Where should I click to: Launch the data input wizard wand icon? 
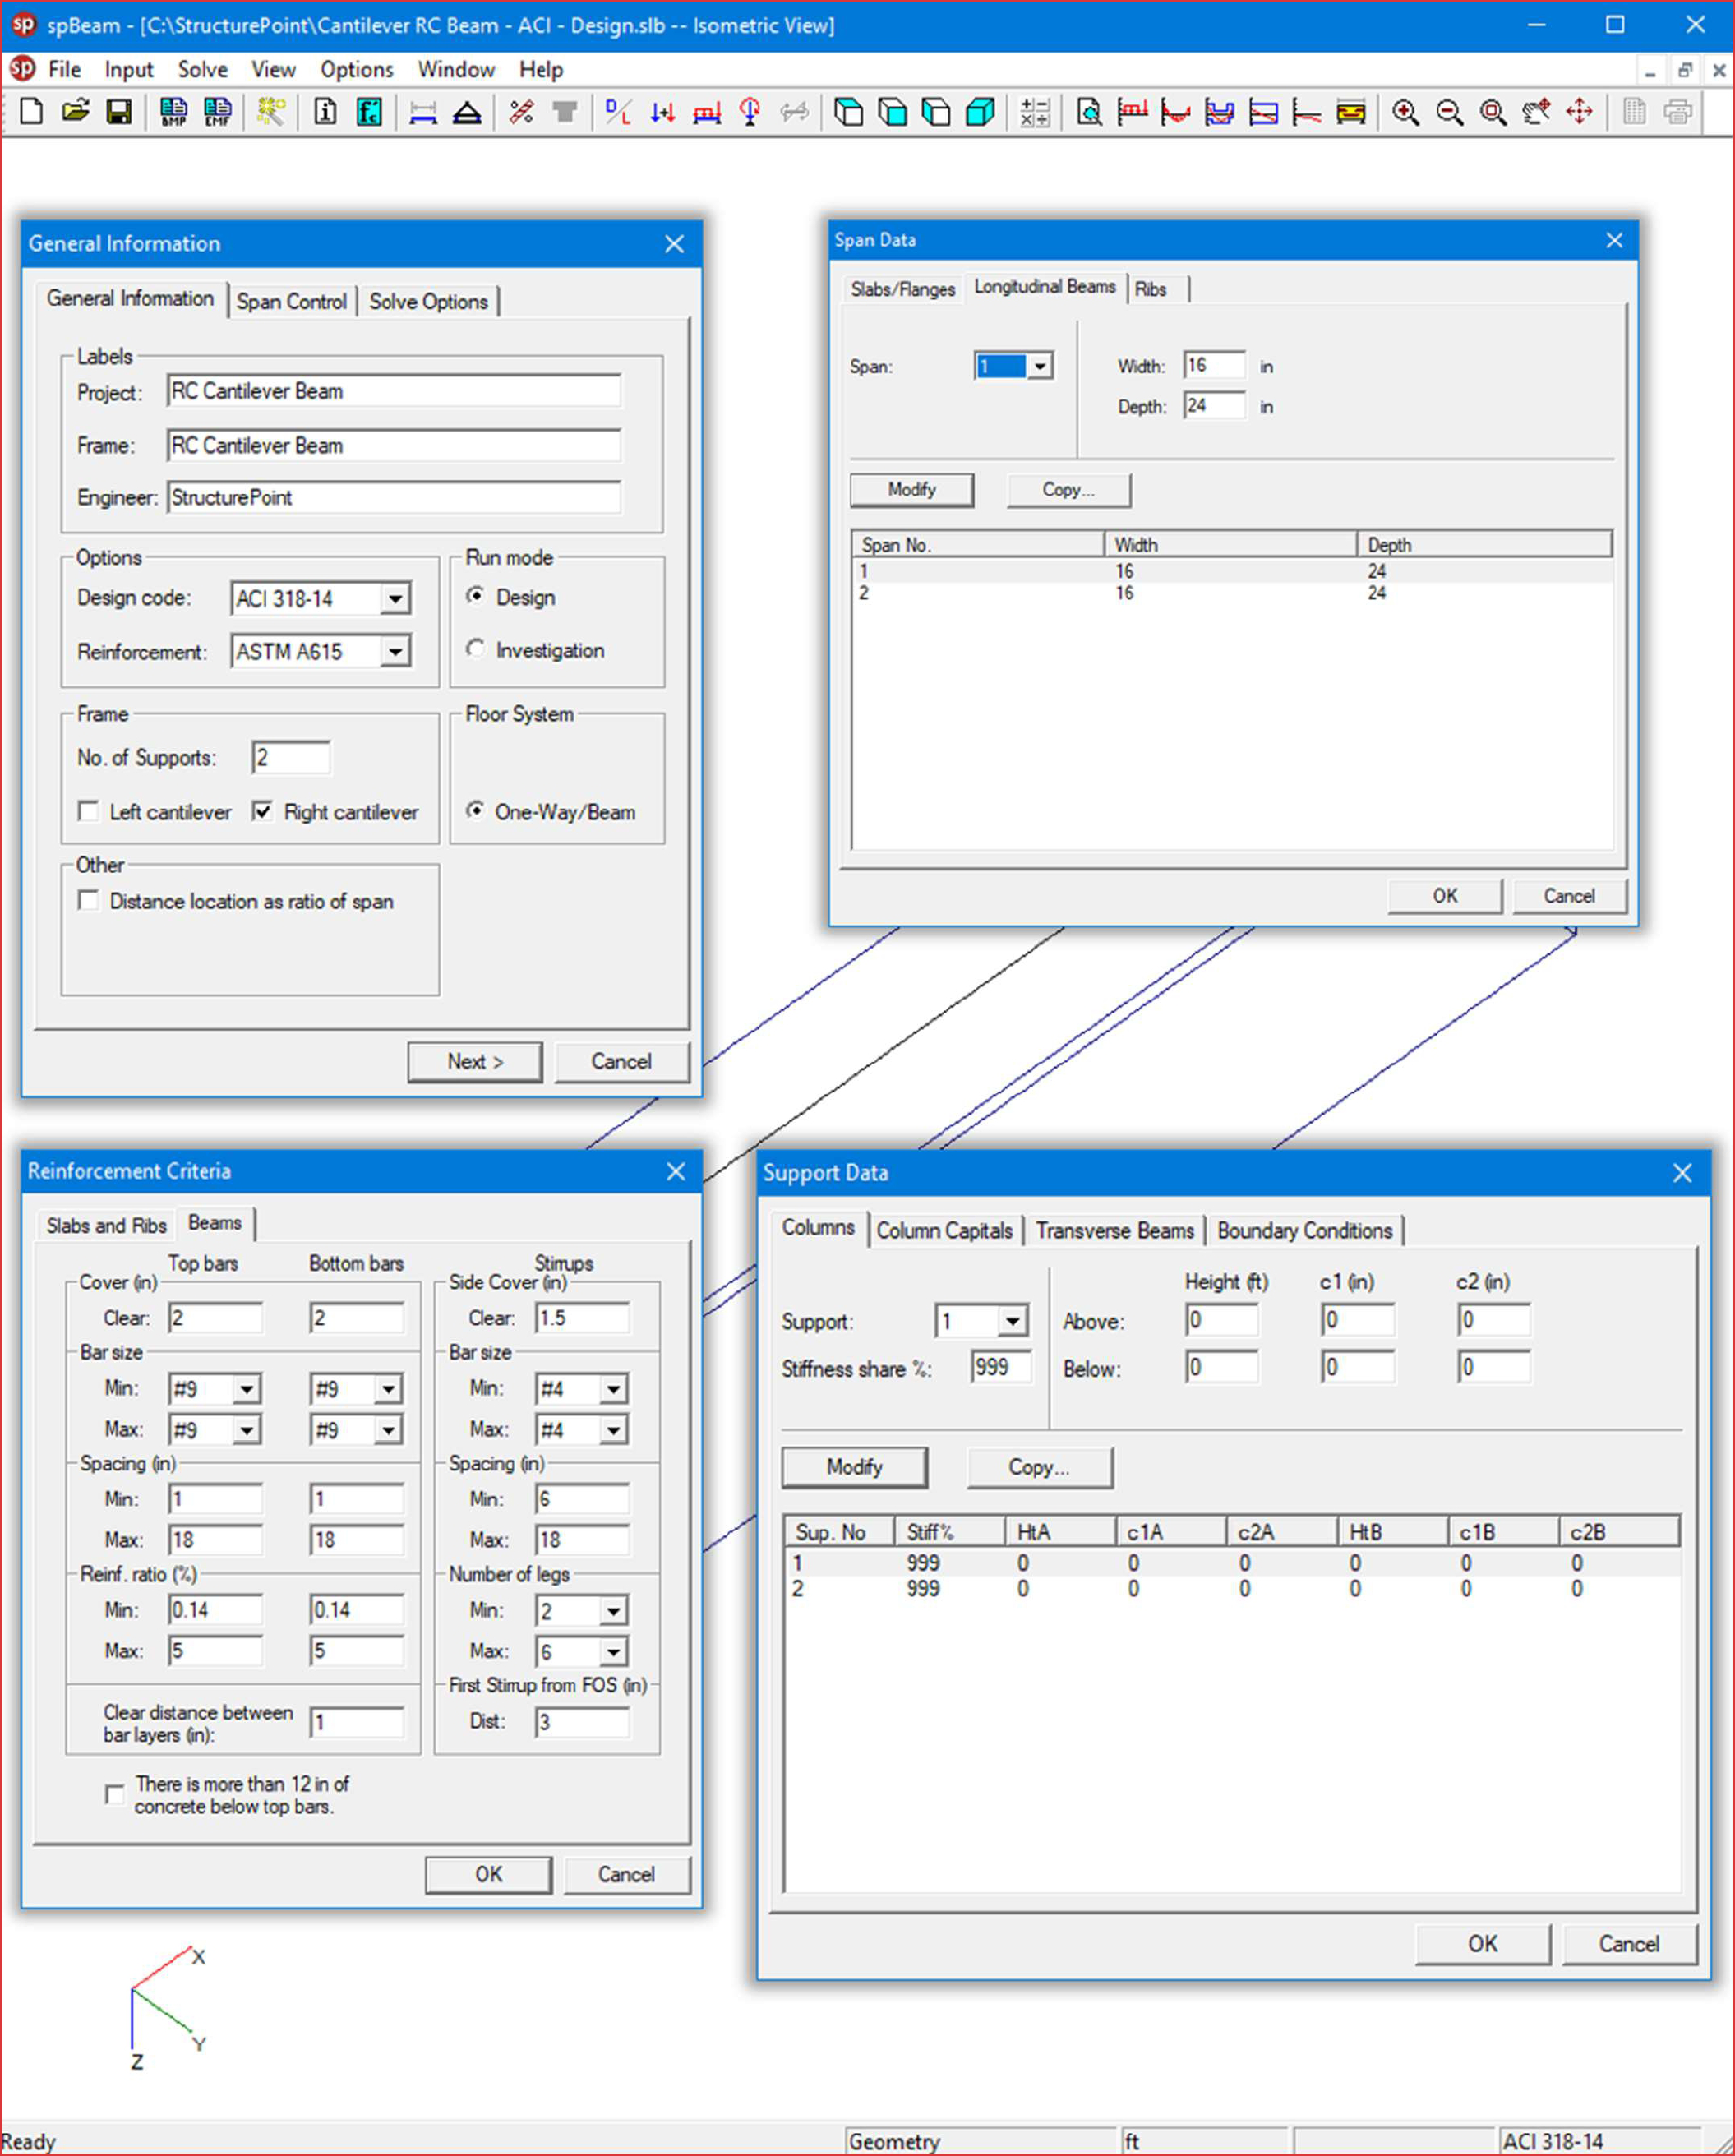(271, 111)
